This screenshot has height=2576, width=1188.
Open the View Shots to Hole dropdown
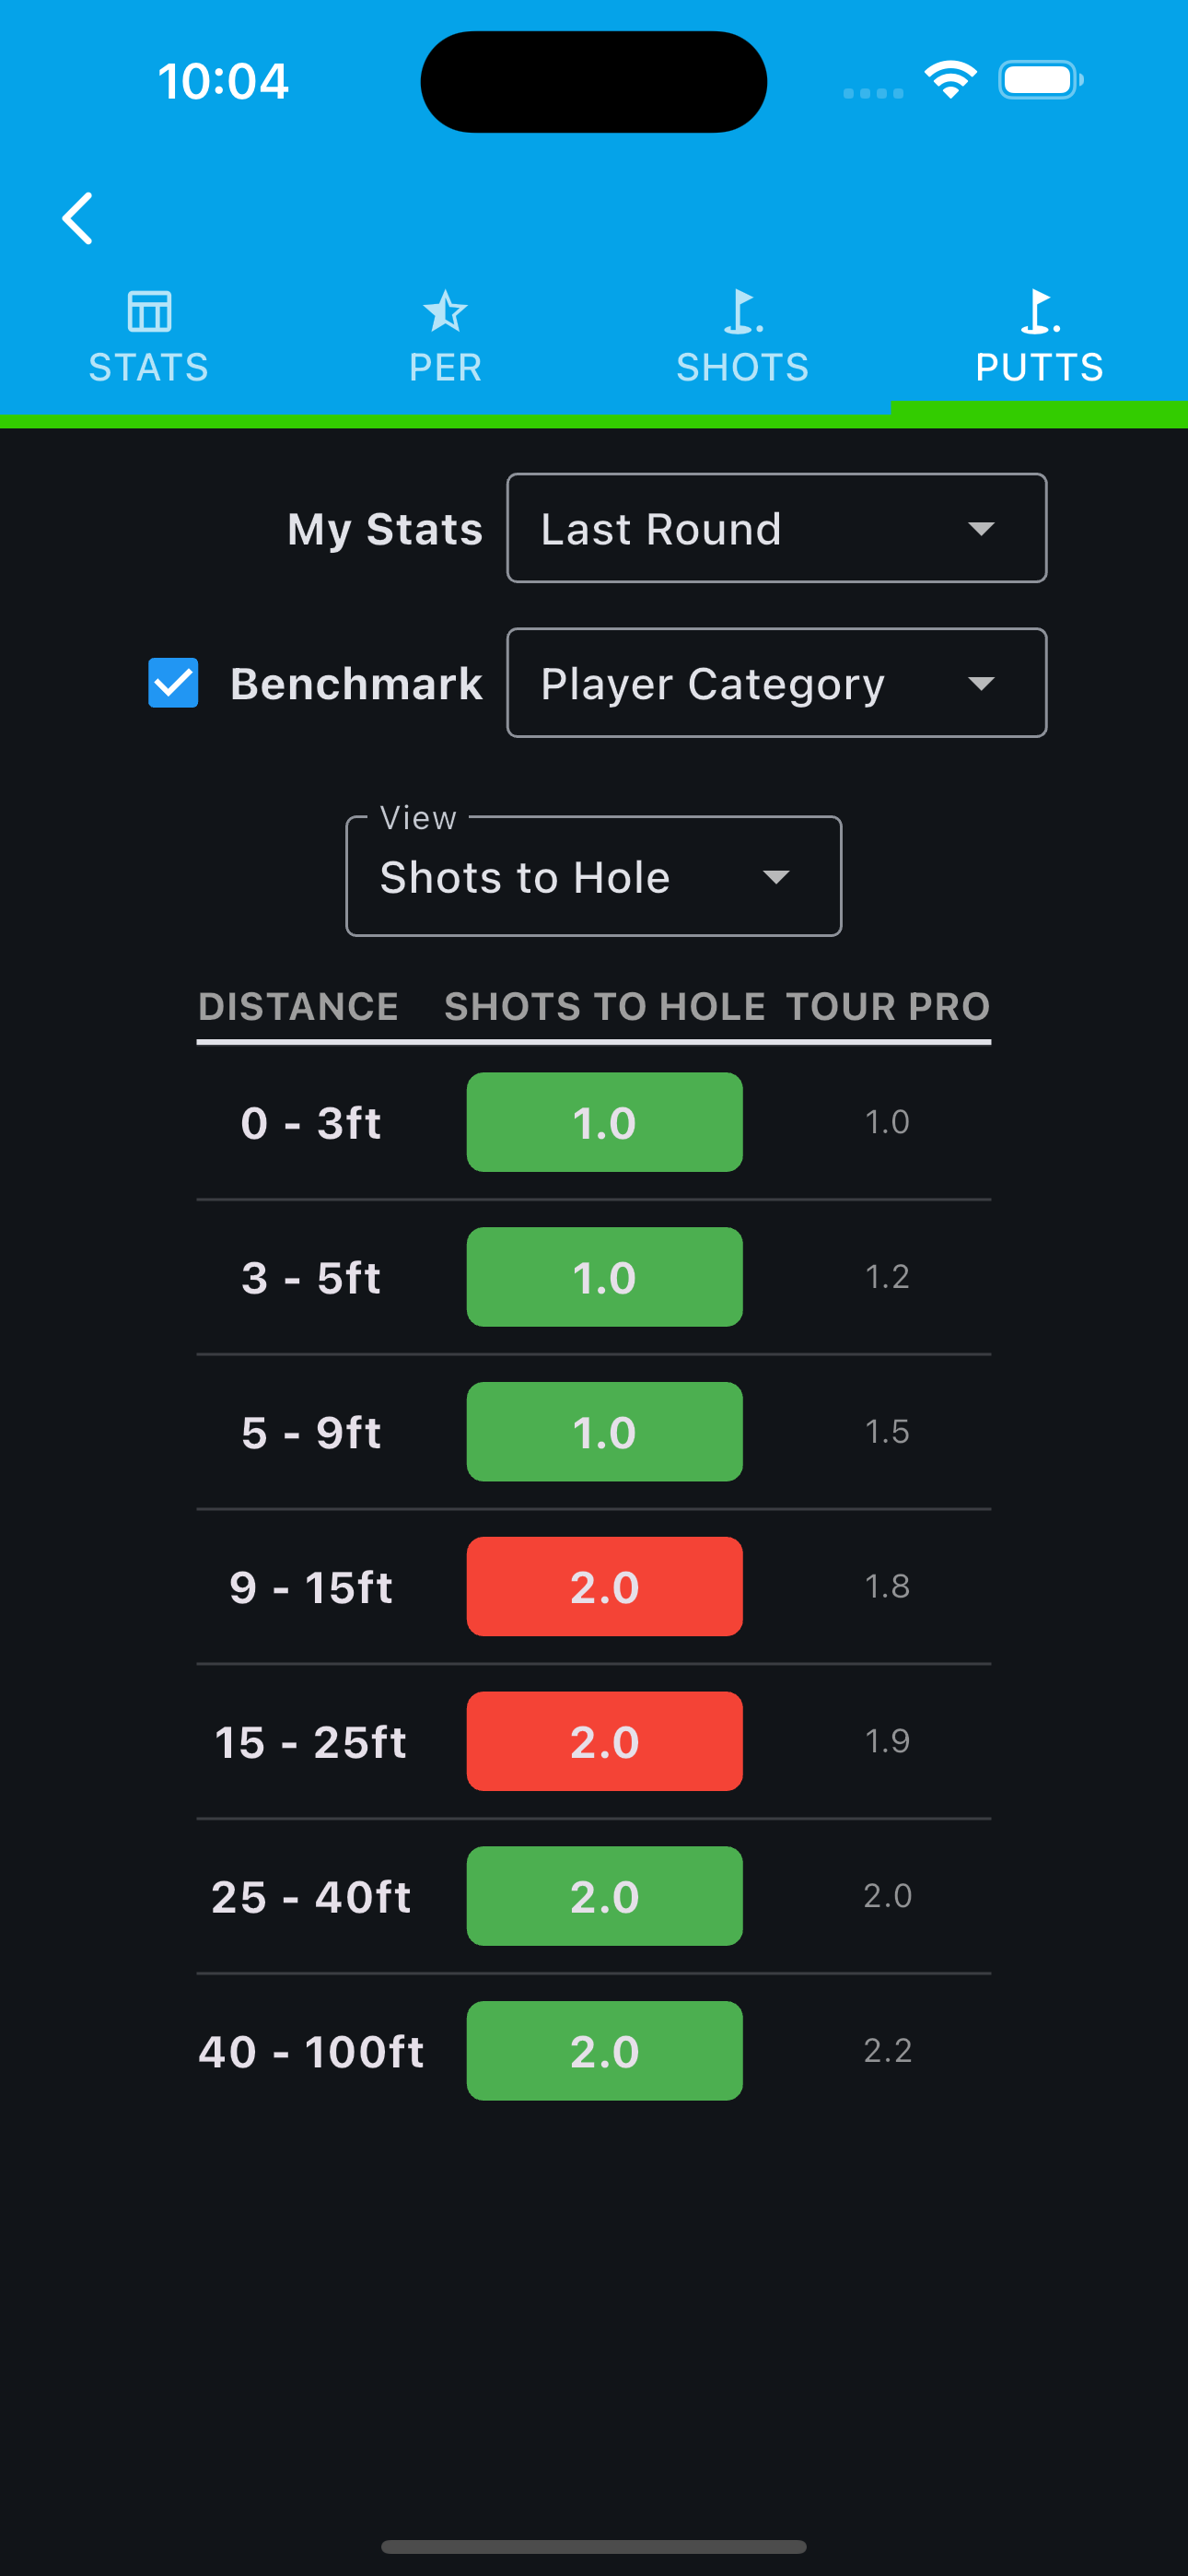[x=593, y=876]
